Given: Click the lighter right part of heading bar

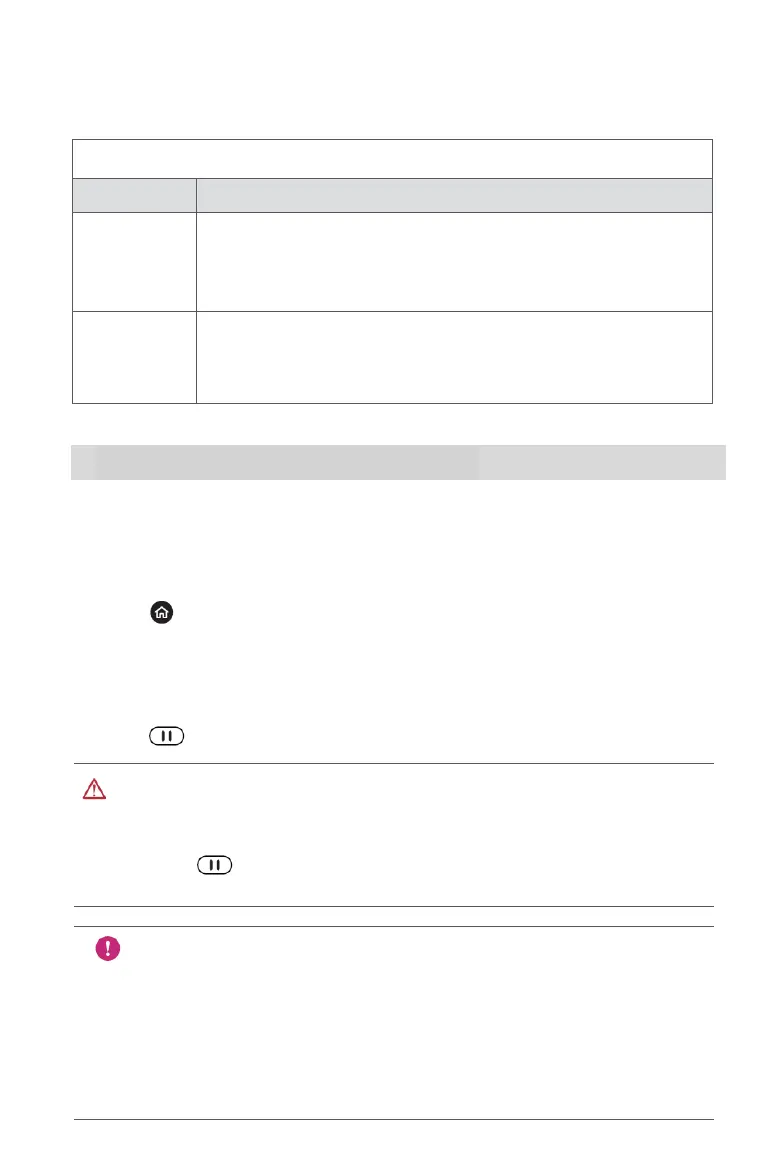Looking at the screenshot, I should click(601, 462).
